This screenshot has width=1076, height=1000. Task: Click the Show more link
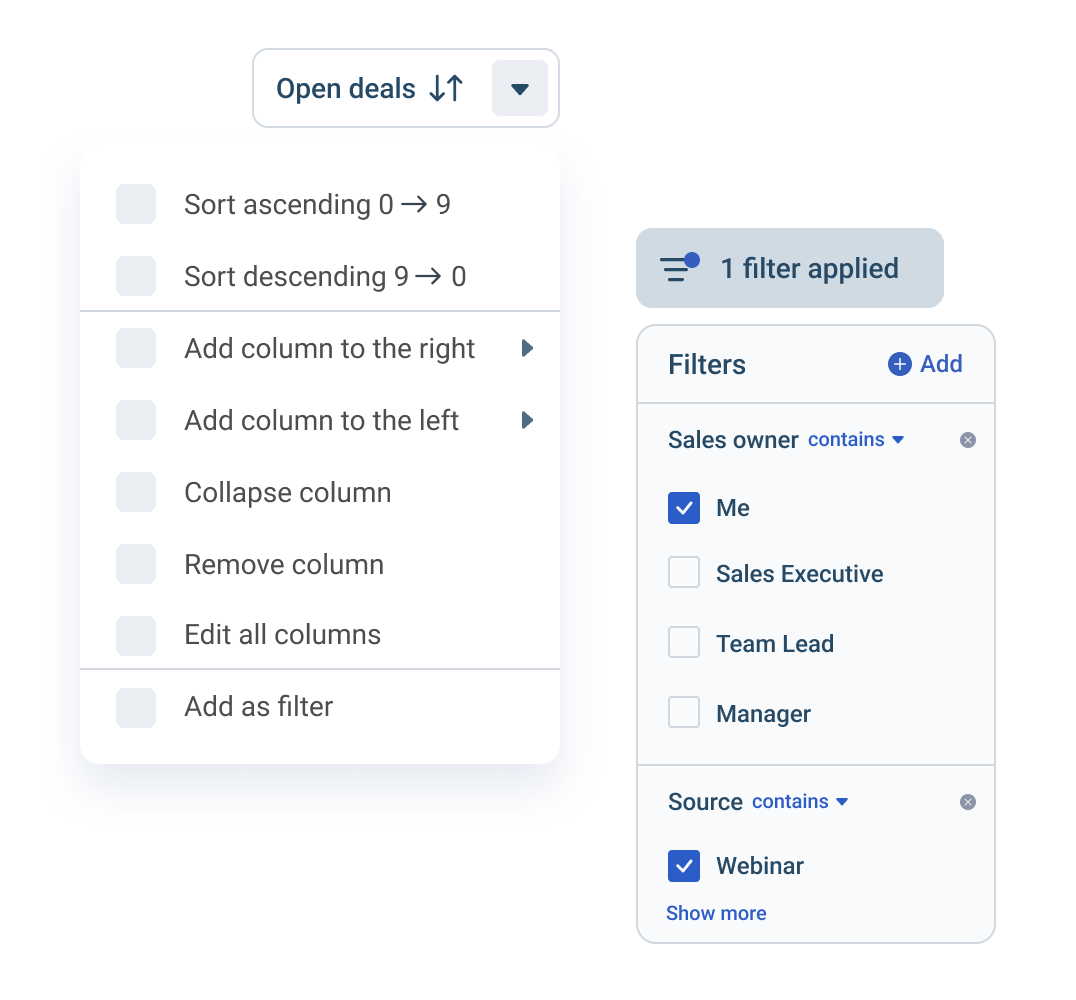[x=716, y=913]
